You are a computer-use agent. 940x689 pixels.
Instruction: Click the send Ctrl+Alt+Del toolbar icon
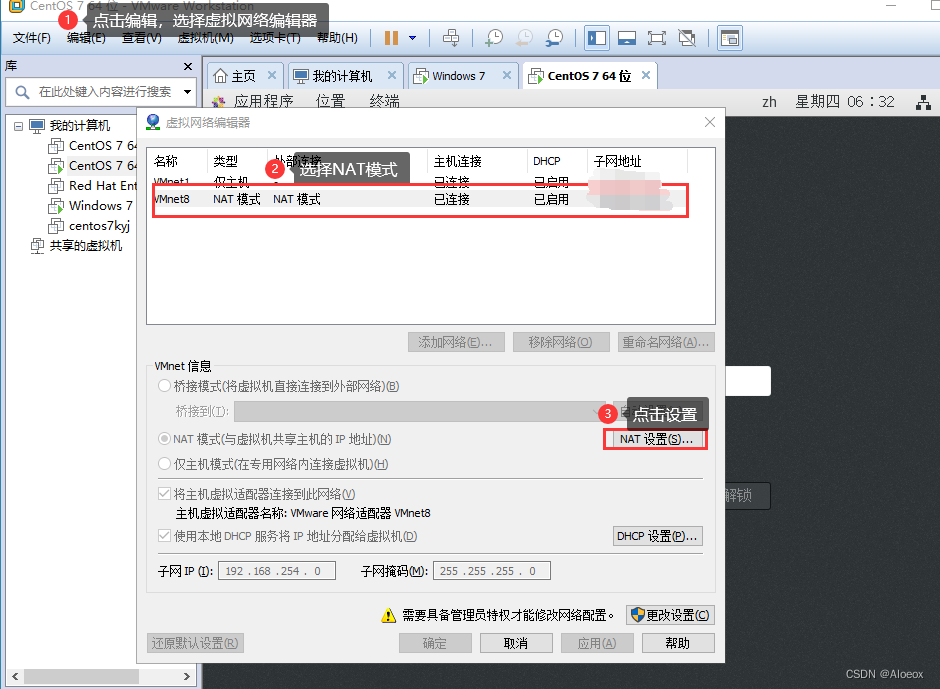[x=451, y=38]
